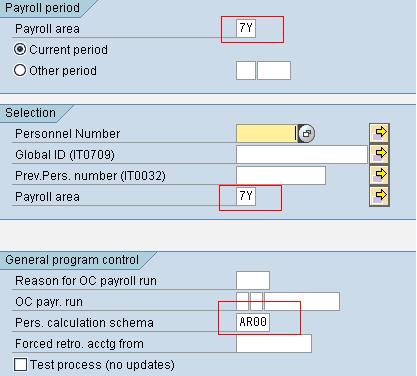Enable Test process (no updates) checkbox
The image size is (417, 376).
click(x=20, y=364)
